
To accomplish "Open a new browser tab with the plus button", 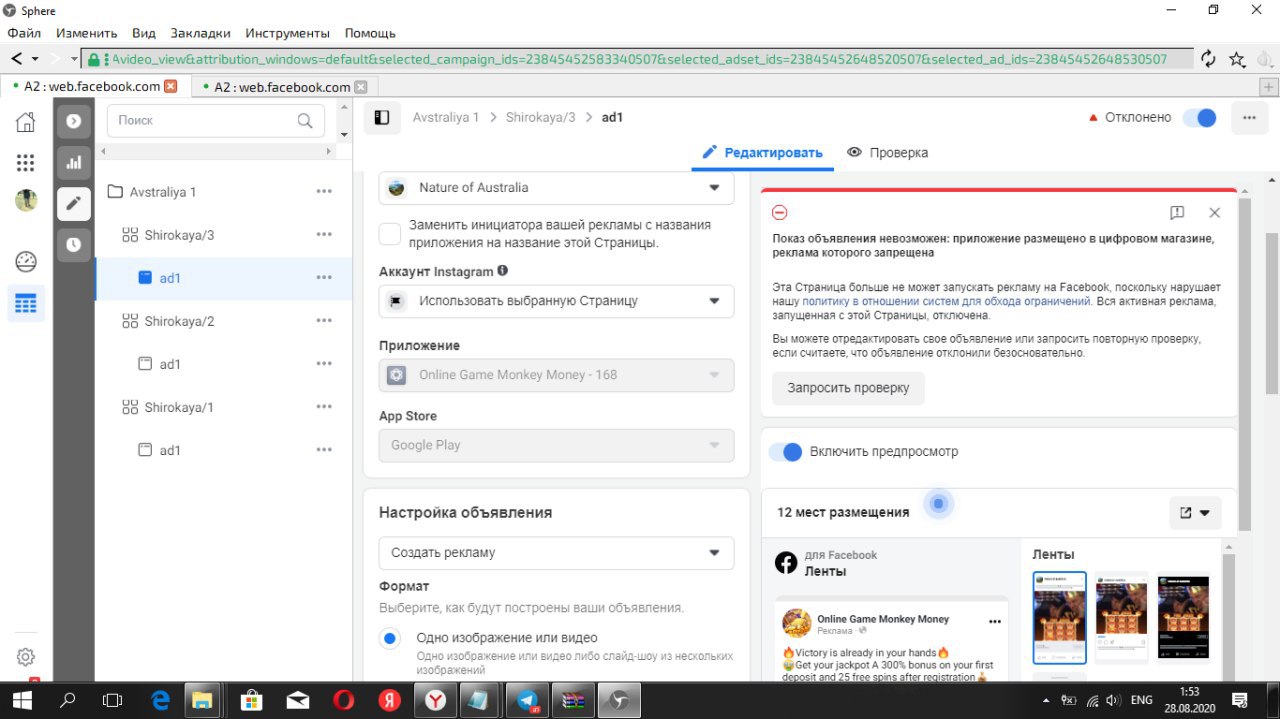I will (x=1269, y=87).
